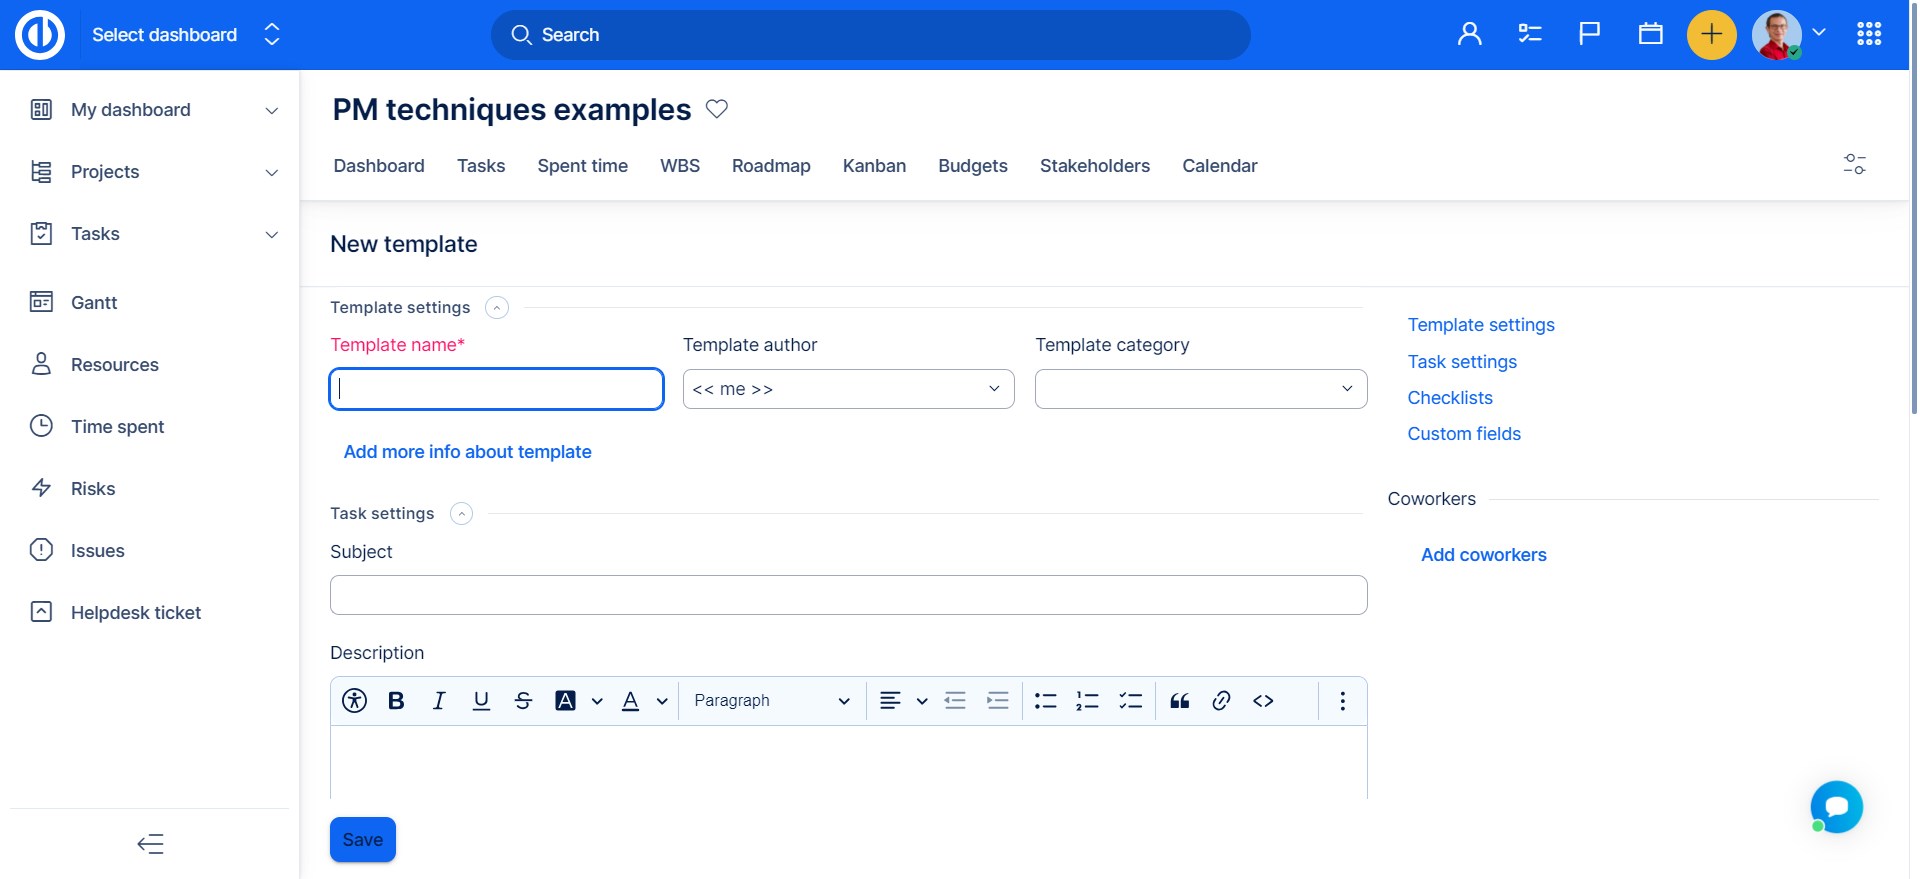Click the Add coworkers link
The height and width of the screenshot is (879, 1920).
[x=1483, y=555]
